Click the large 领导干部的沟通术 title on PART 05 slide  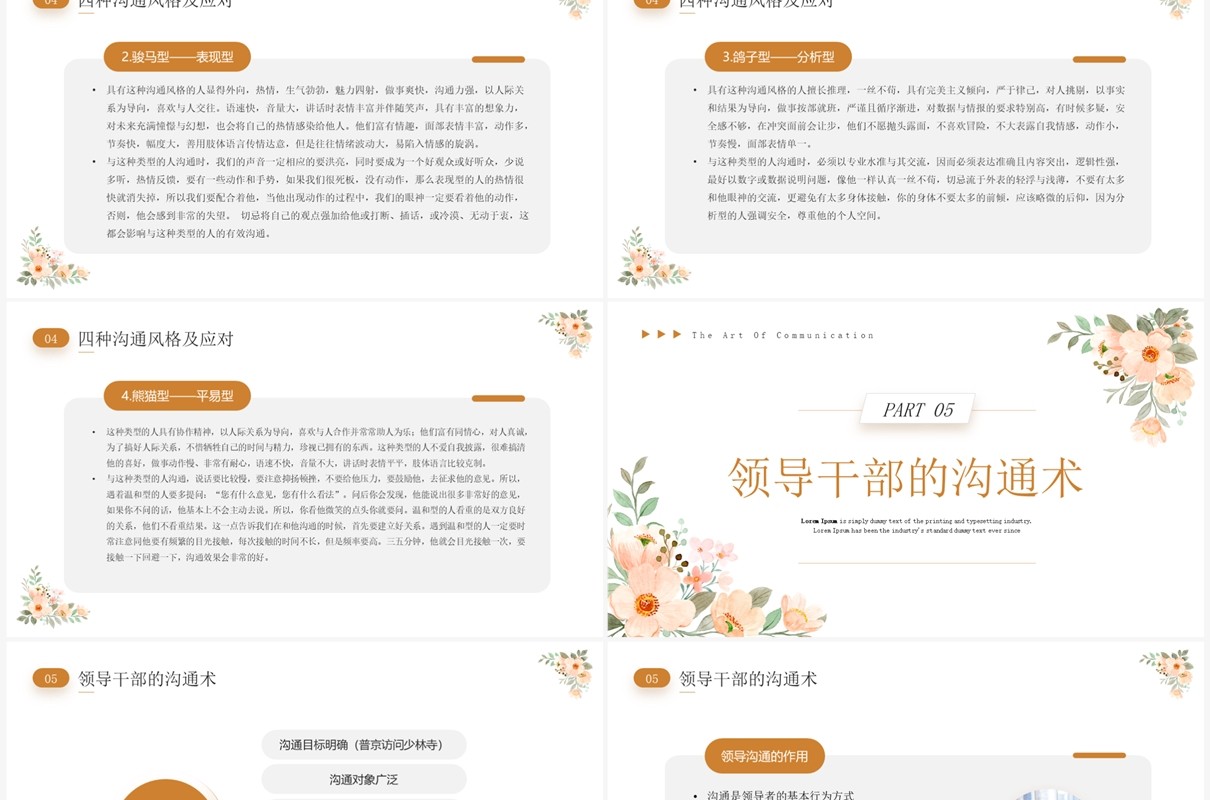point(906,477)
